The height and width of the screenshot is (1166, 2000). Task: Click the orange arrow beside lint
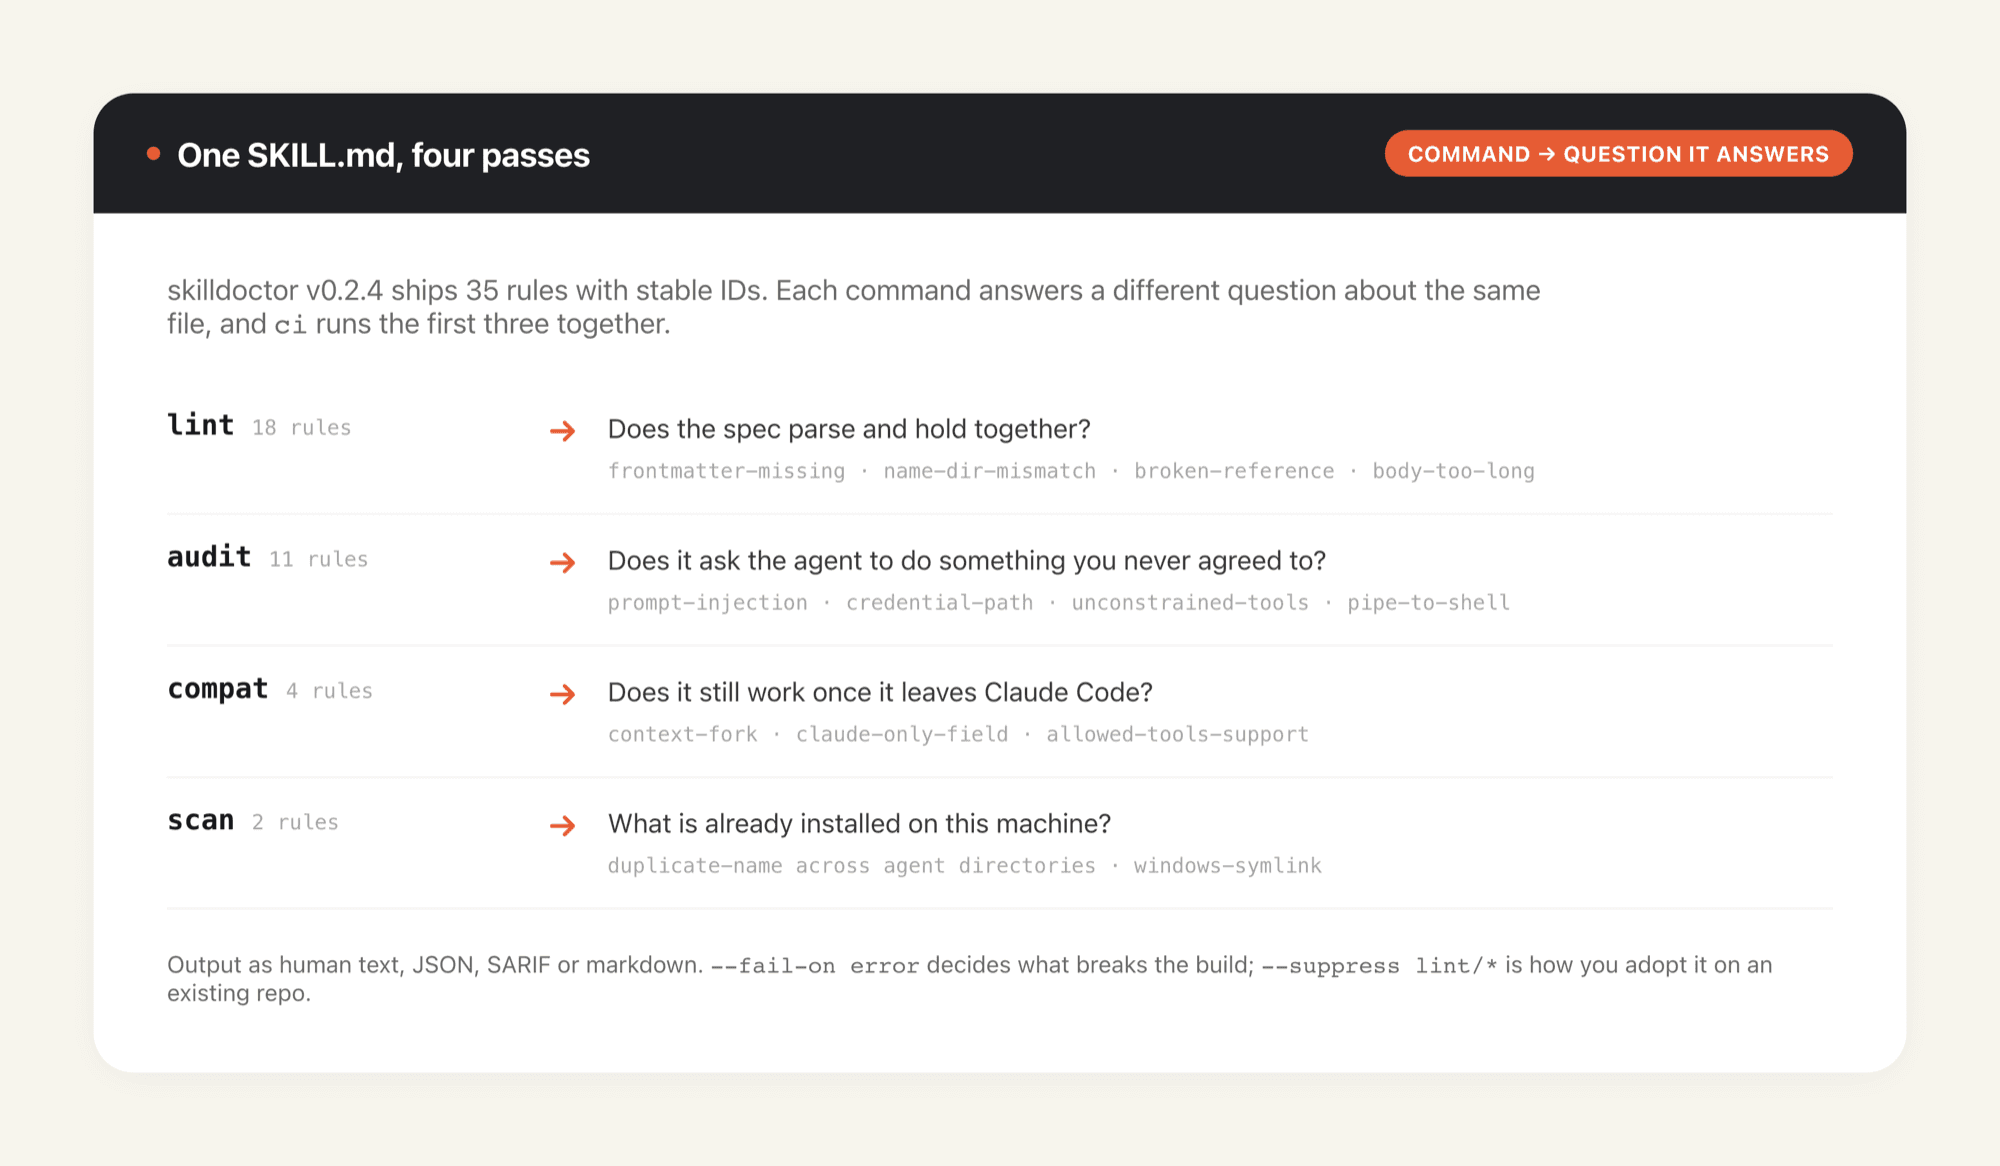[563, 431]
